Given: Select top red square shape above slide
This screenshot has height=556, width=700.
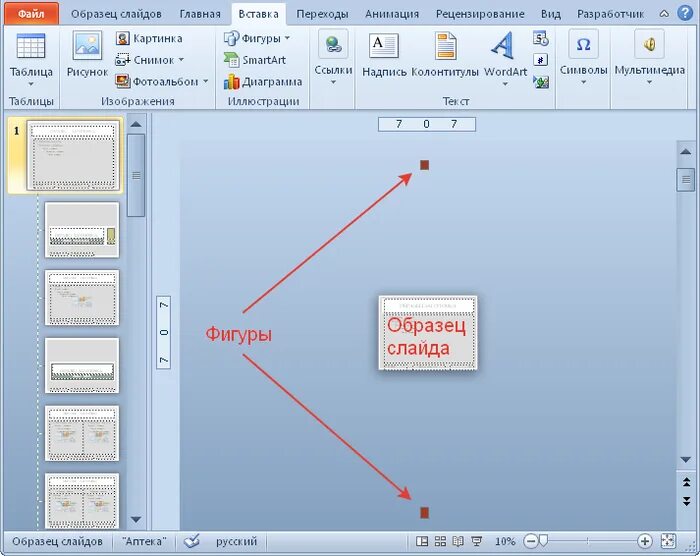Looking at the screenshot, I should coord(425,165).
